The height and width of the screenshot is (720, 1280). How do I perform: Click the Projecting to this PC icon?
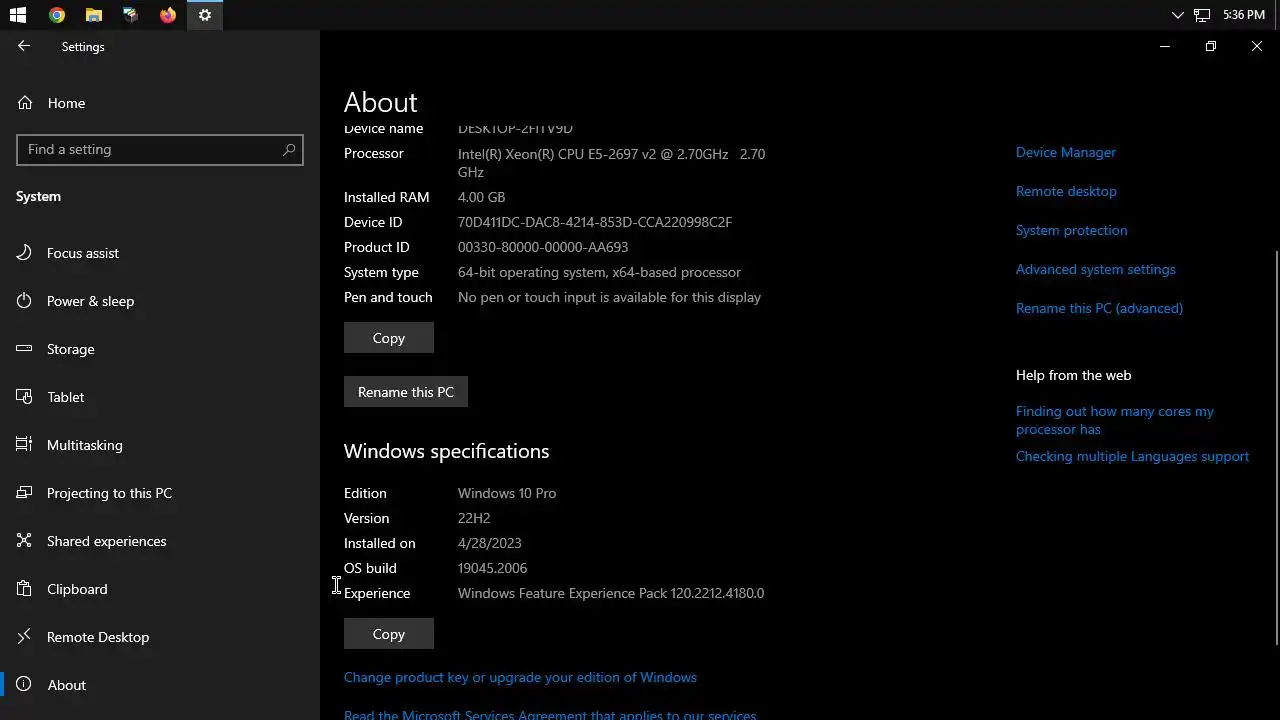click(25, 492)
